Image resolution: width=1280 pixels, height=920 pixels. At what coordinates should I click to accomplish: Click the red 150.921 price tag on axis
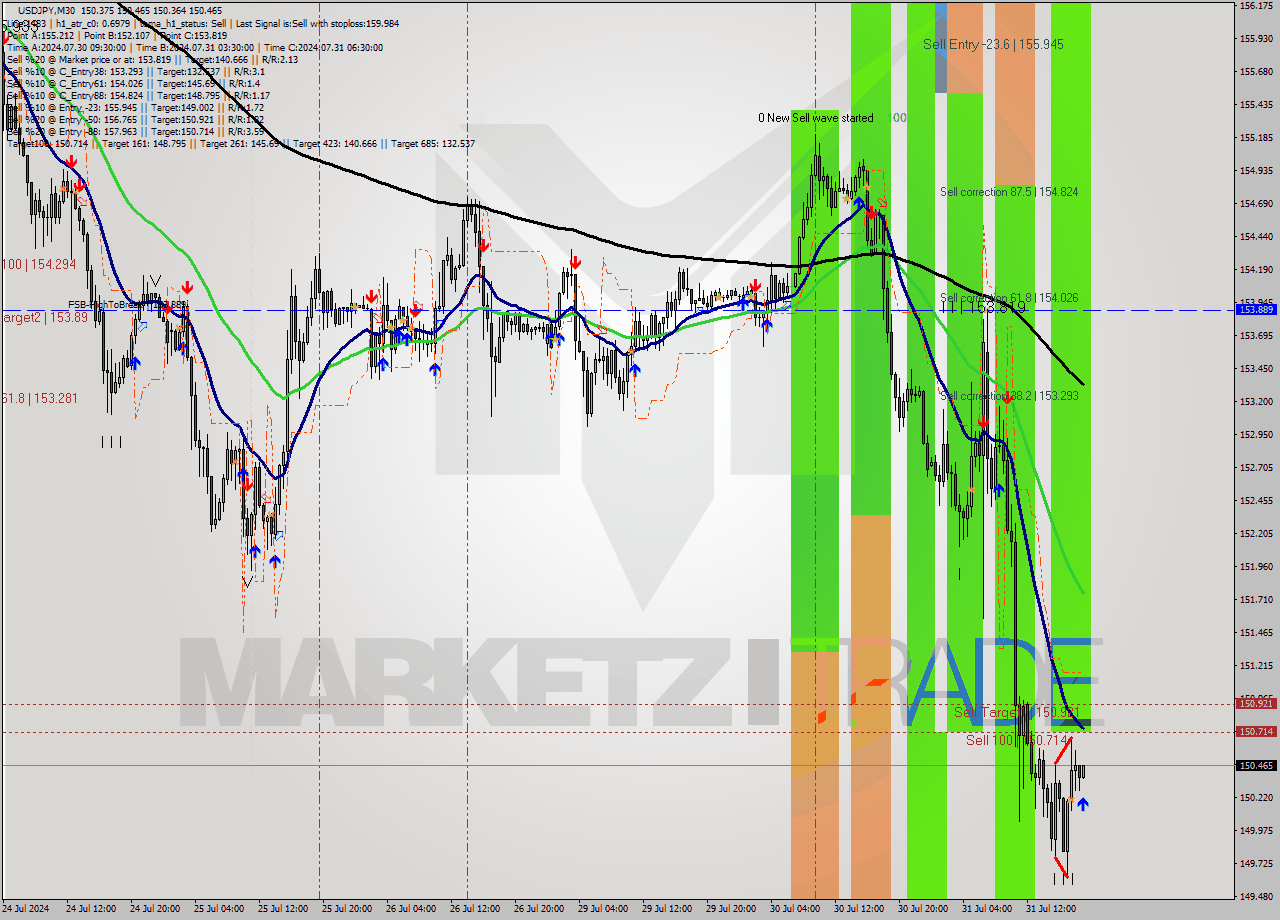[x=1256, y=704]
